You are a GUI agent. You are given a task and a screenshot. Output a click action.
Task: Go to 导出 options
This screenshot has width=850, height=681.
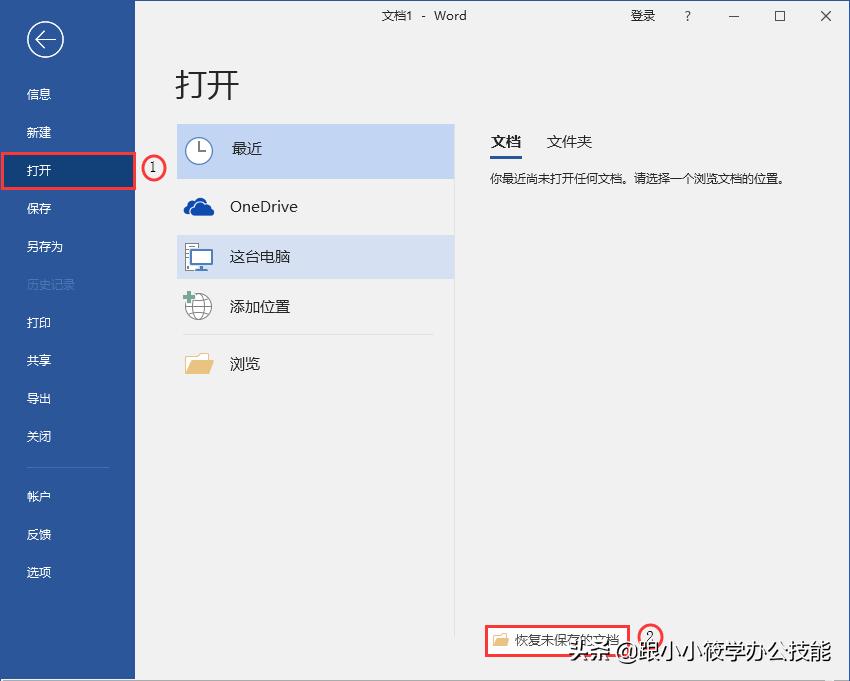click(x=38, y=398)
